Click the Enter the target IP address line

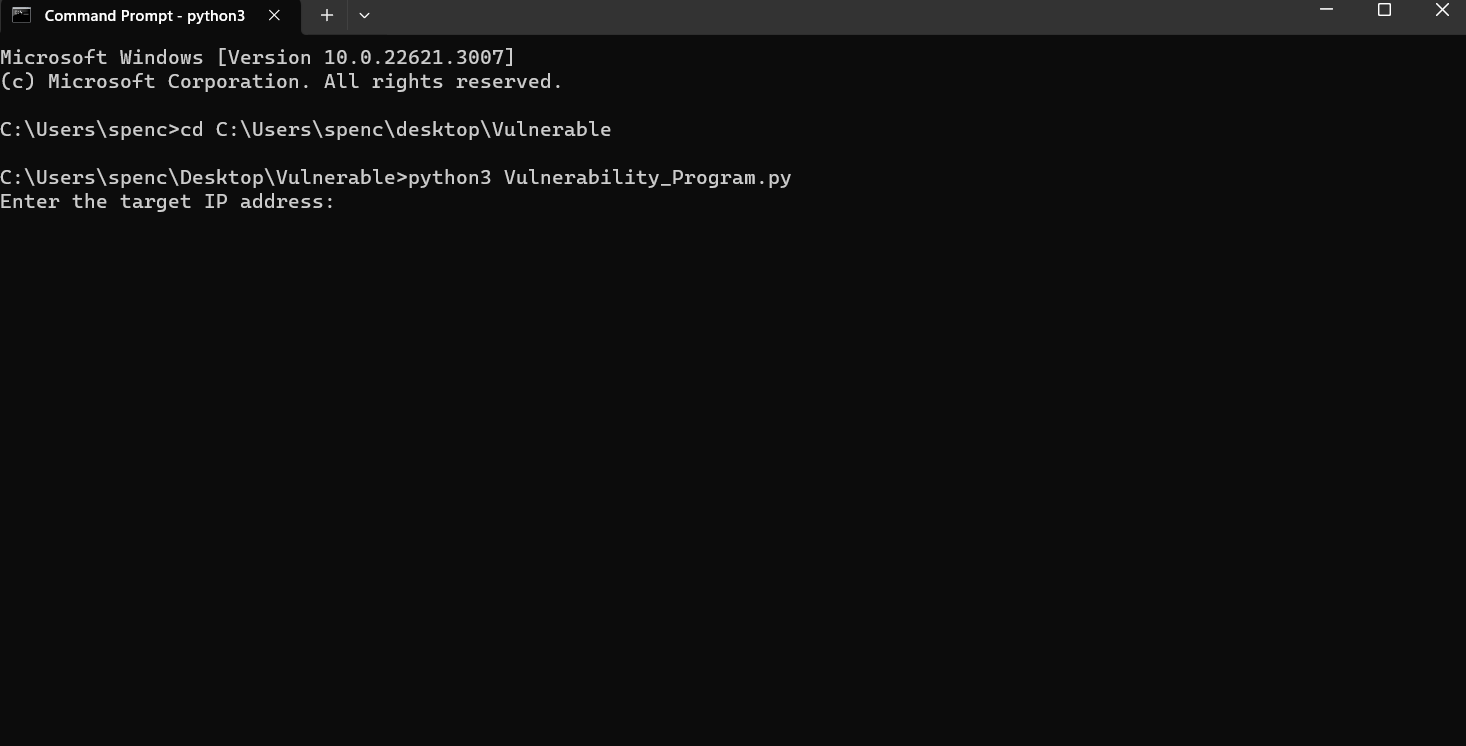[166, 201]
